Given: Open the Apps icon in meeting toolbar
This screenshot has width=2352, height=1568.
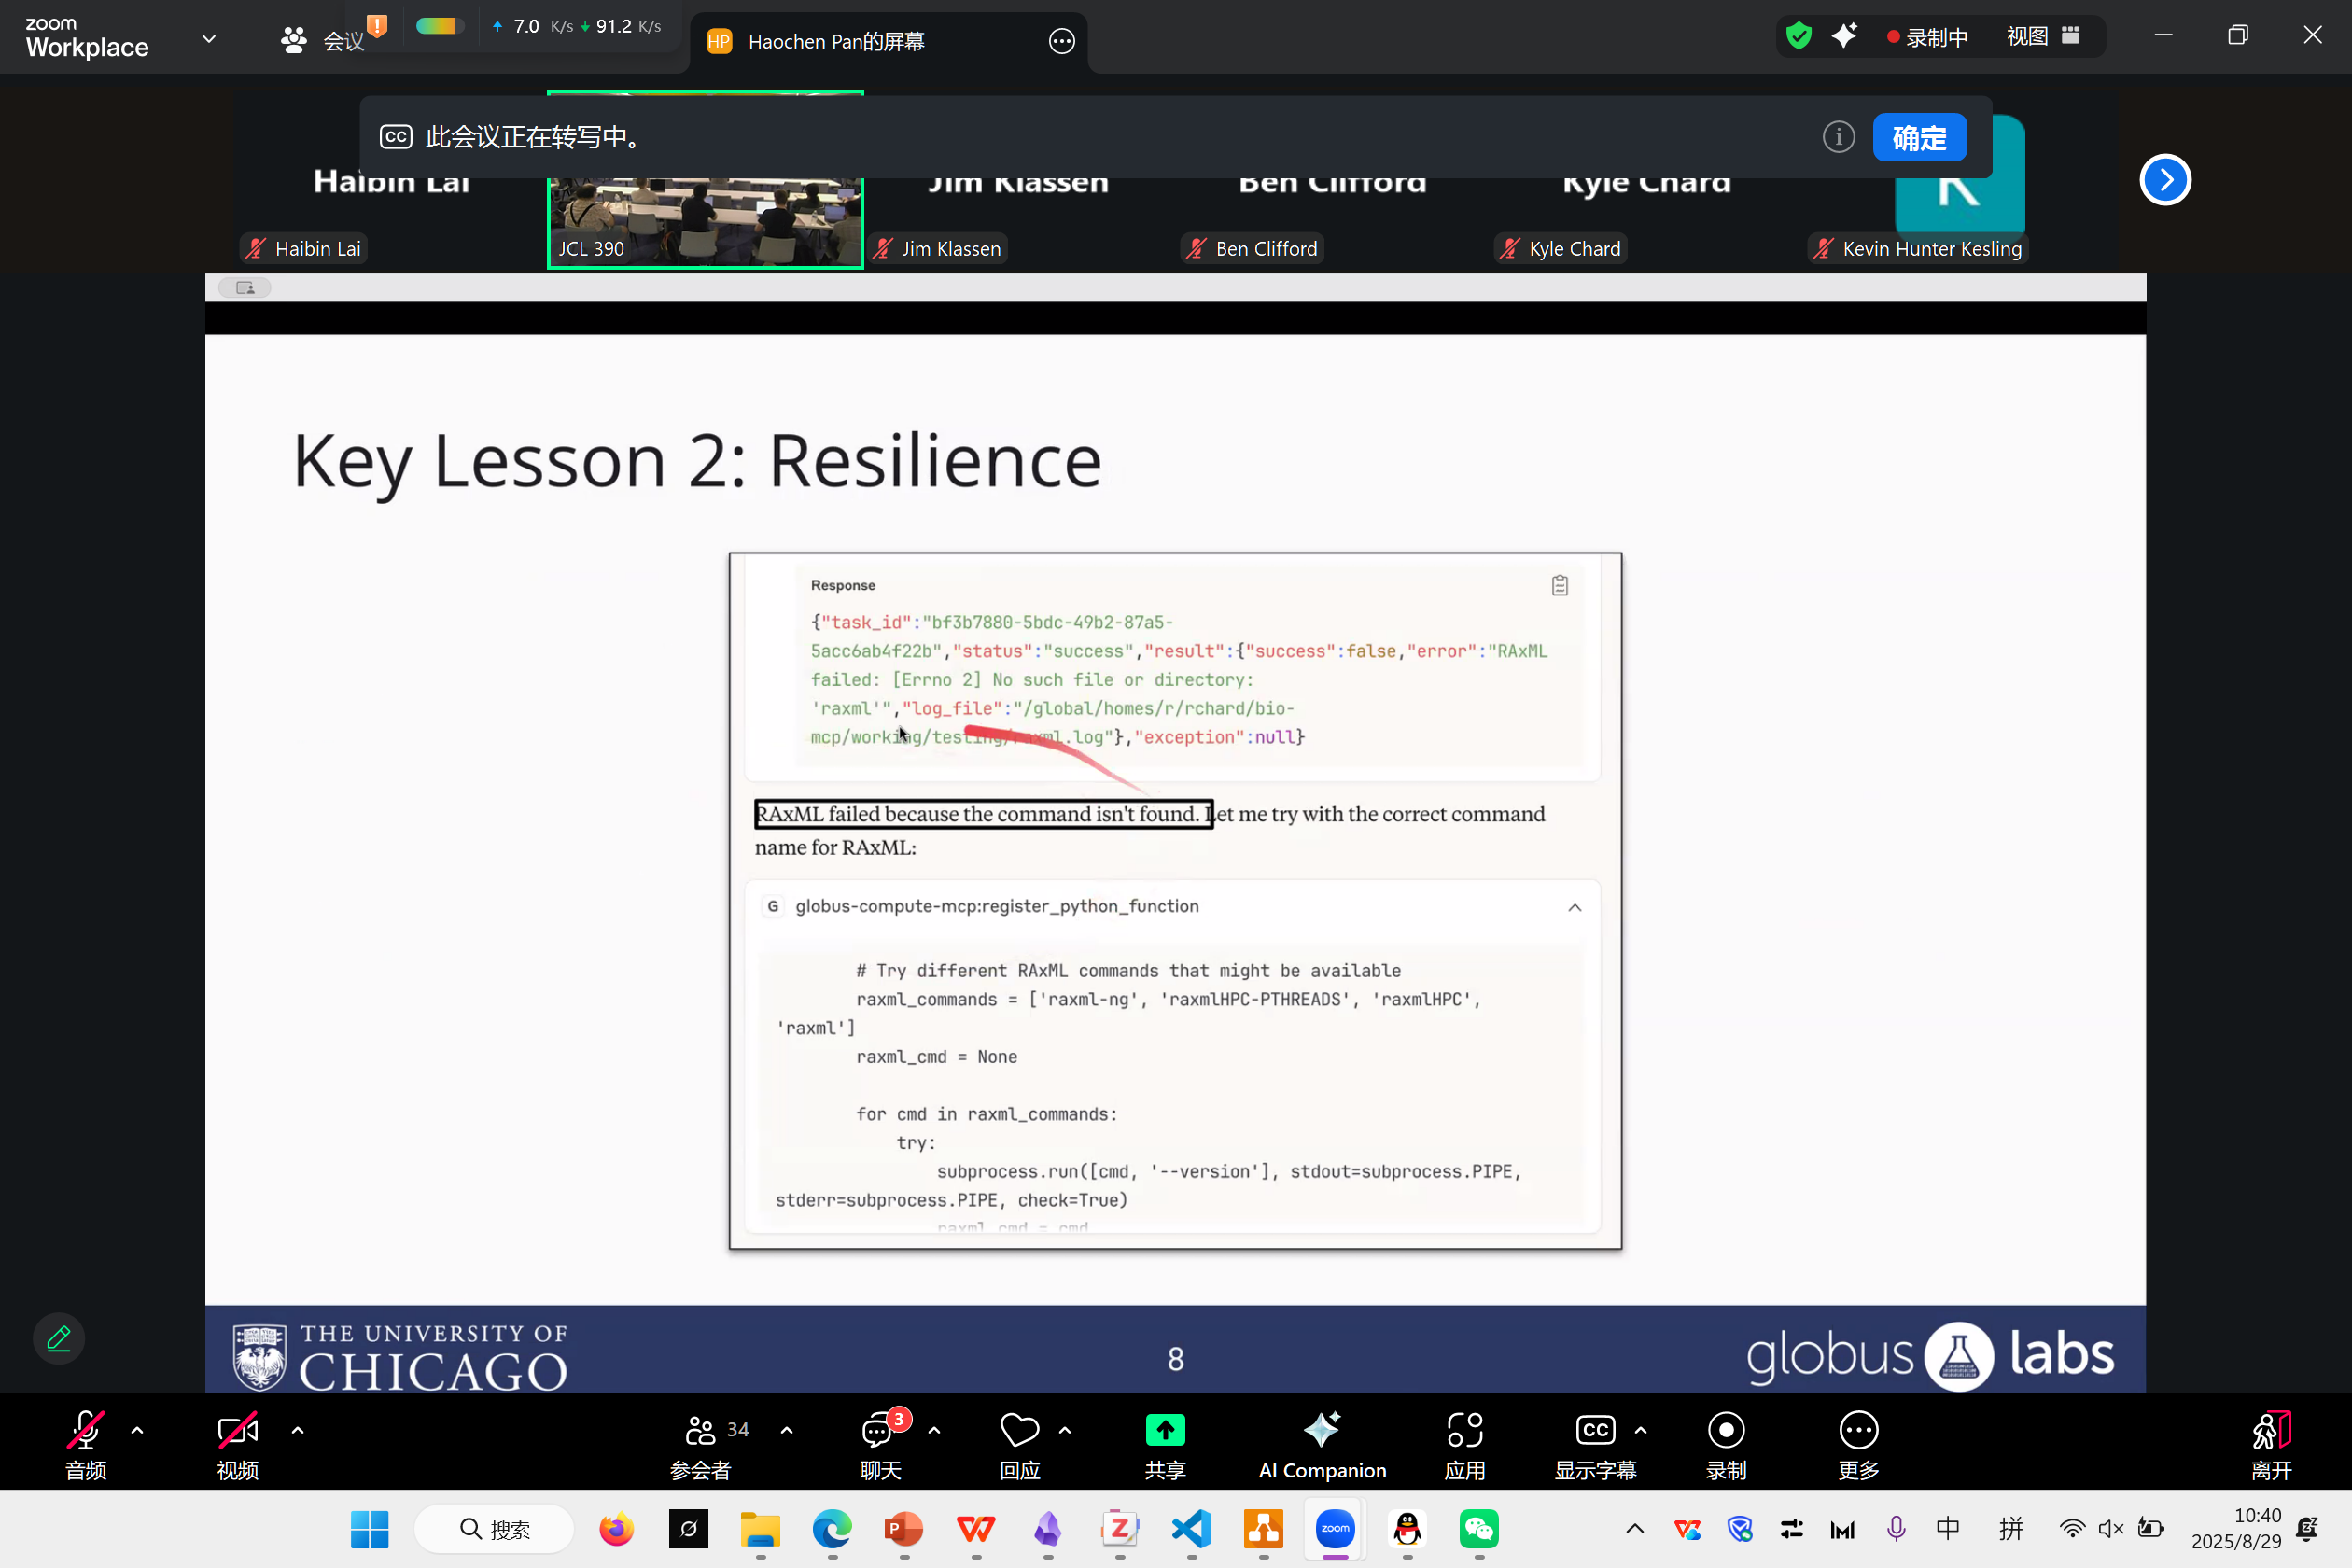Looking at the screenshot, I should (x=1465, y=1444).
